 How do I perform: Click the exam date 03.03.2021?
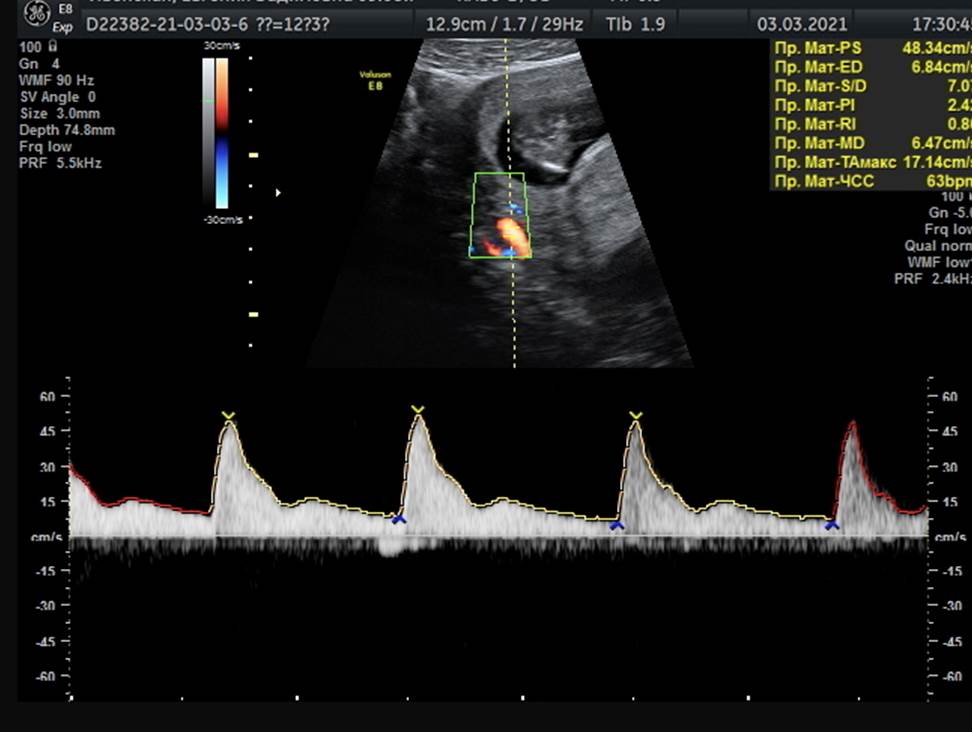[x=802, y=24]
